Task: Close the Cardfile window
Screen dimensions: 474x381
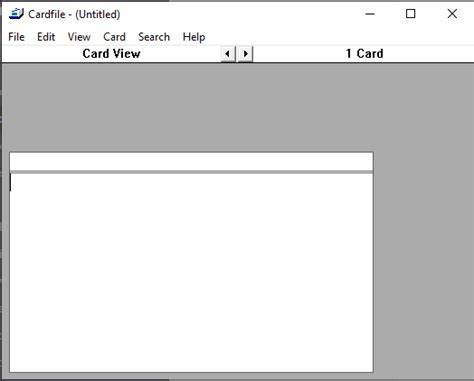Action: (x=452, y=14)
